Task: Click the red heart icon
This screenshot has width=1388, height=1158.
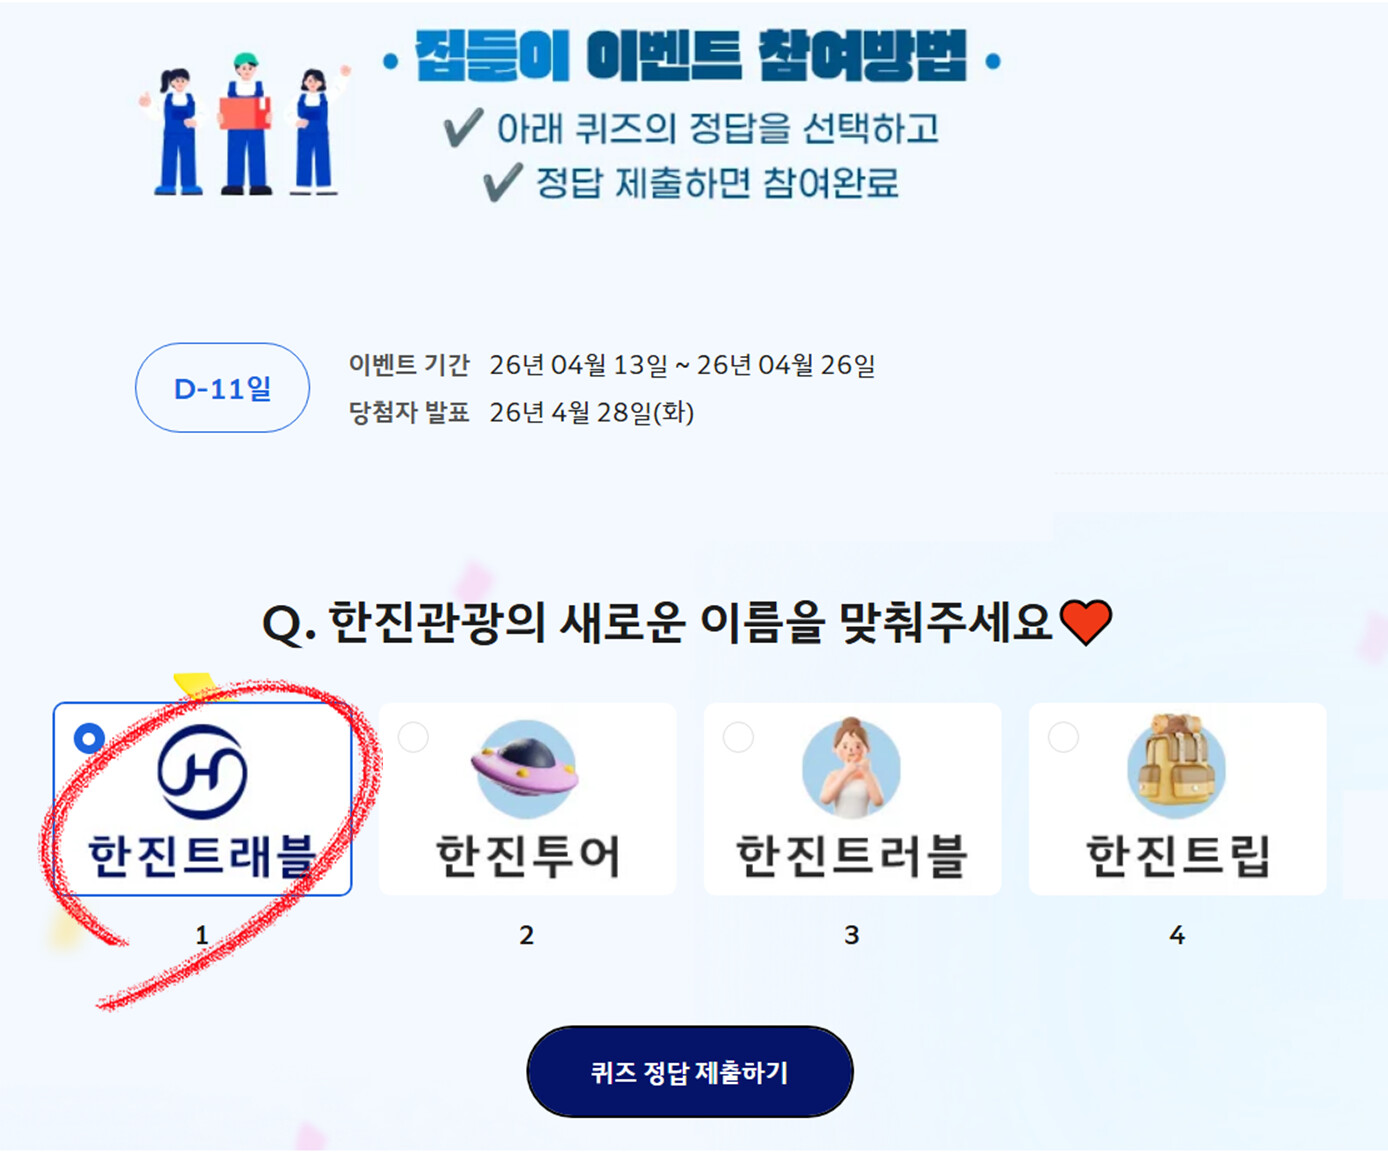Action: click(x=1086, y=622)
